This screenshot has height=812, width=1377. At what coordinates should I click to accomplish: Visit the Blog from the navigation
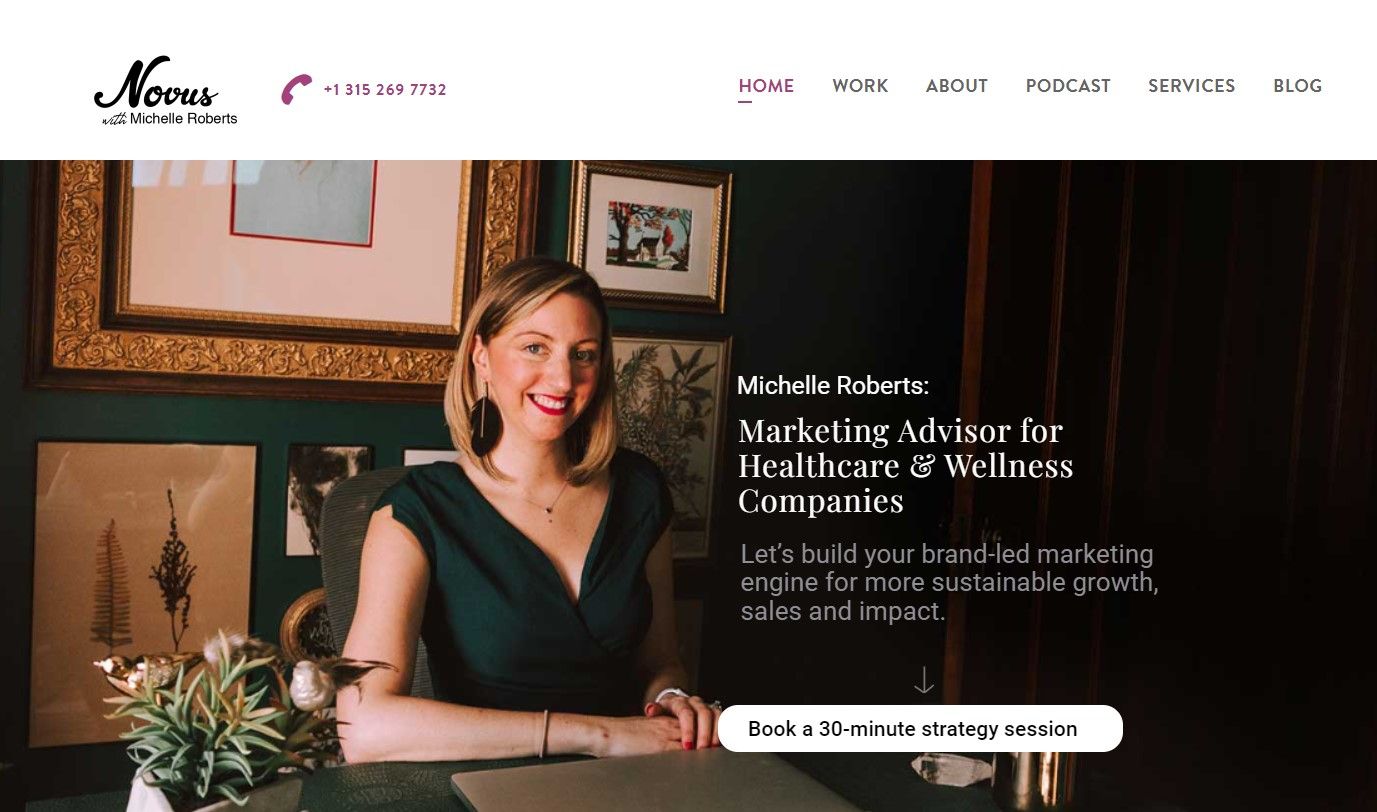click(x=1297, y=86)
